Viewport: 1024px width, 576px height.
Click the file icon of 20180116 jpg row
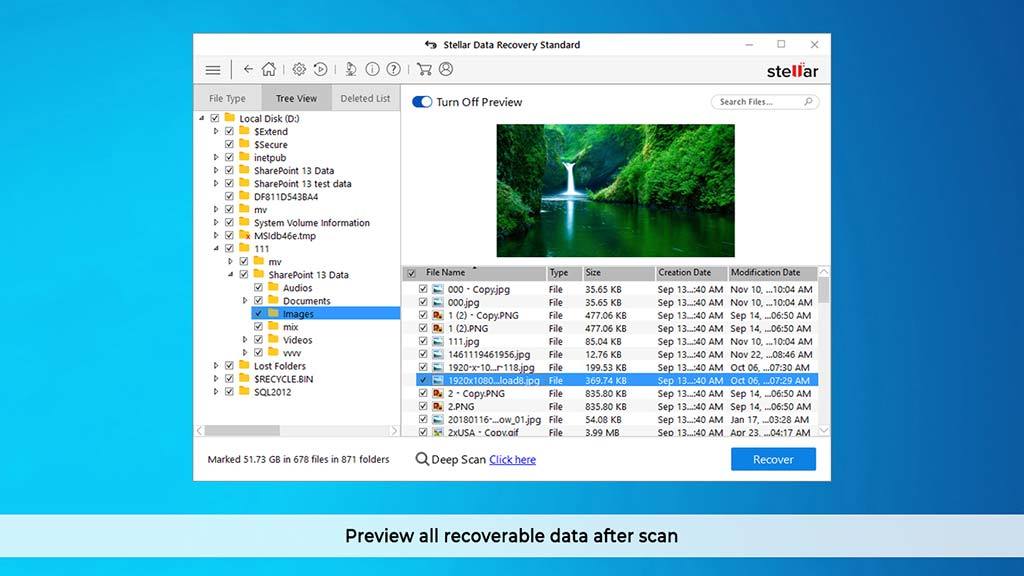tap(438, 420)
